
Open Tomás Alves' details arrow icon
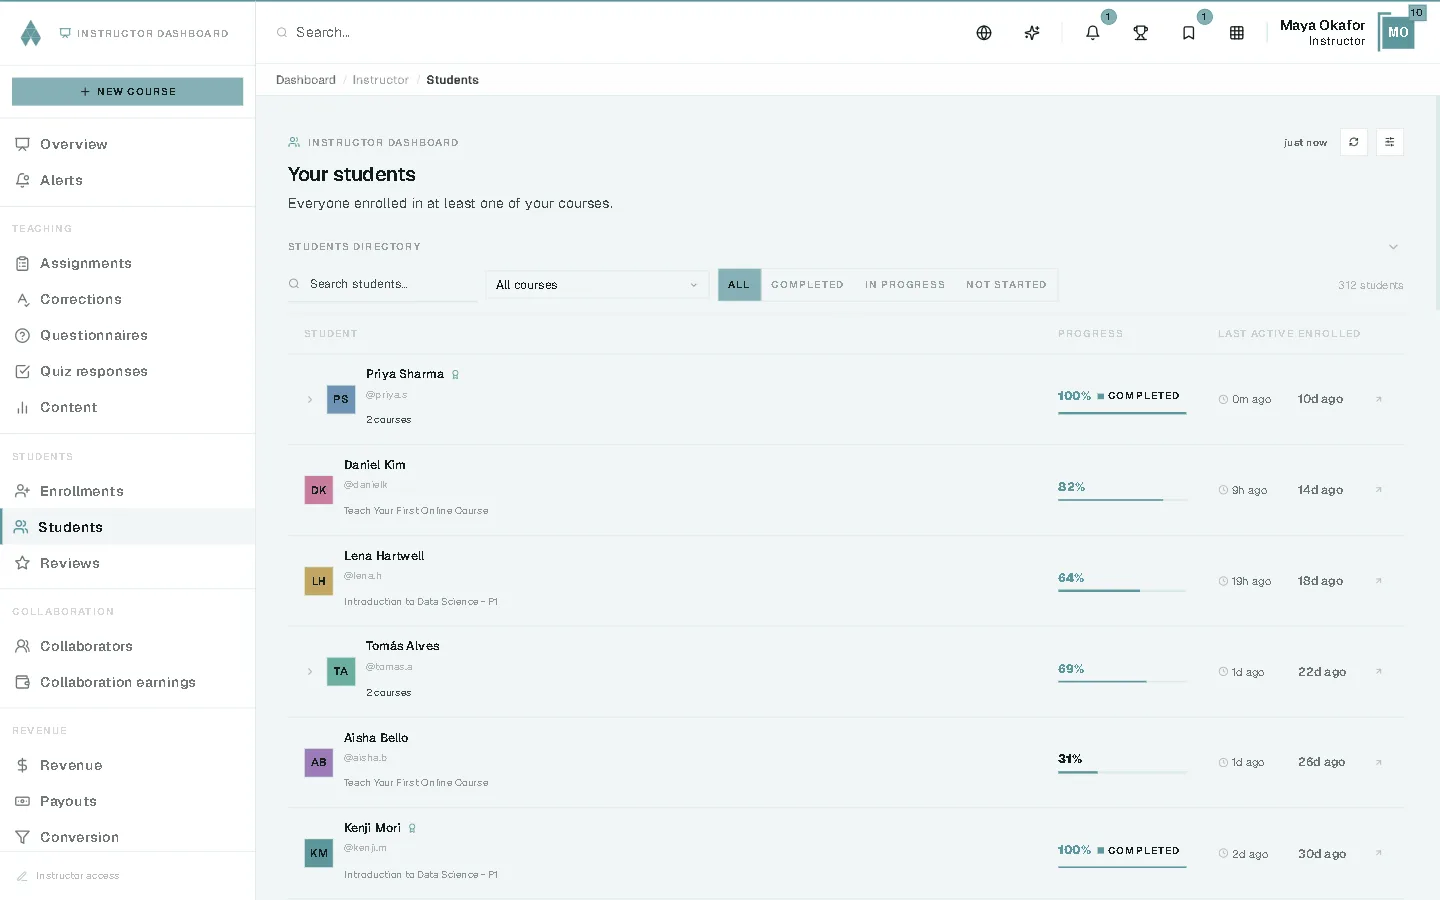click(1379, 671)
